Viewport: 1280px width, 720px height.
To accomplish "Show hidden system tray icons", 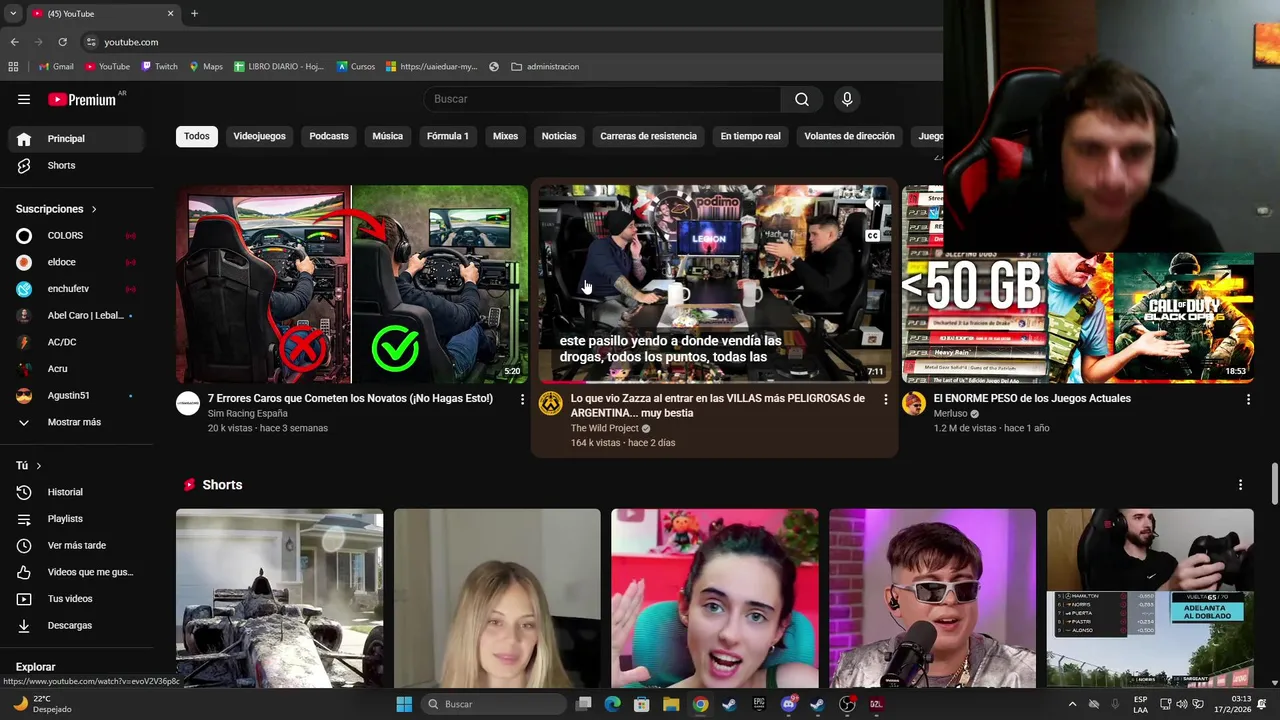I will click(x=1072, y=704).
